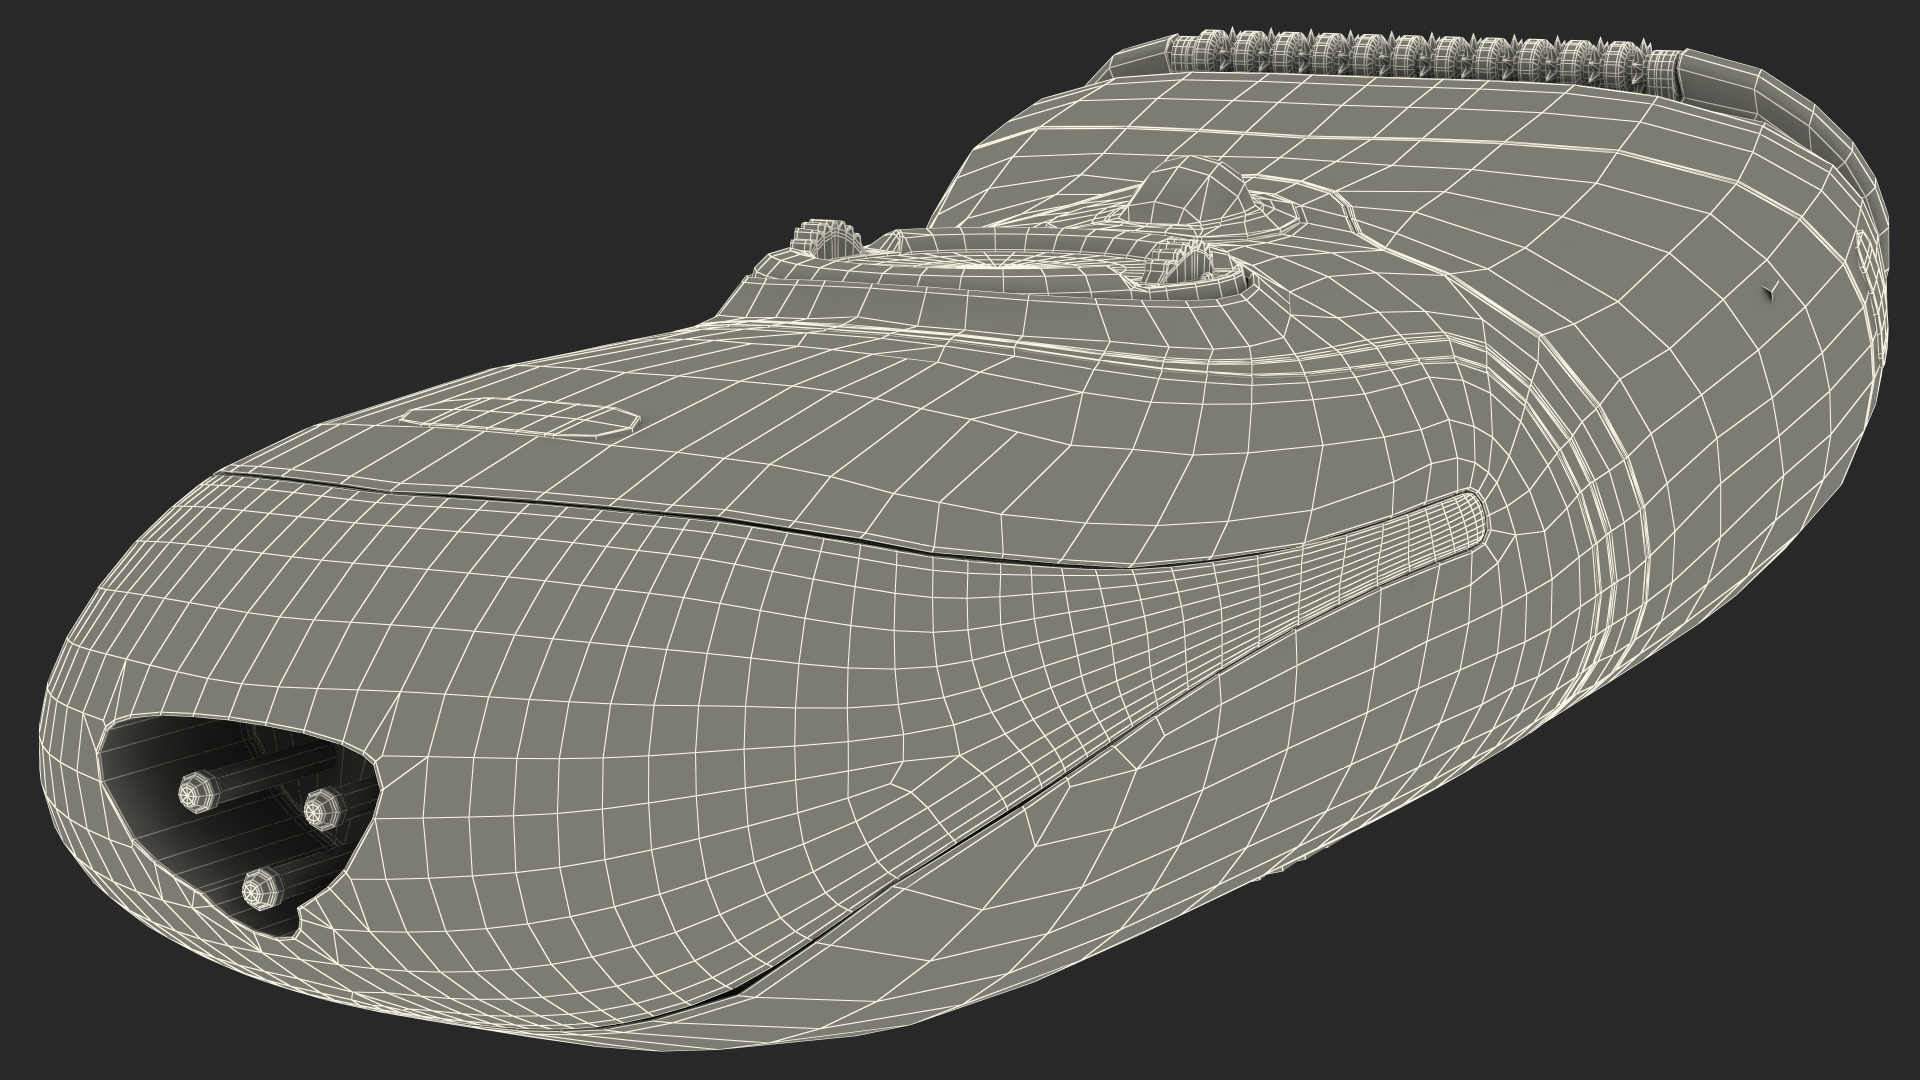Click the bottom hex bolt inside the opening
The width and height of the screenshot is (1920, 1080).
[260, 886]
